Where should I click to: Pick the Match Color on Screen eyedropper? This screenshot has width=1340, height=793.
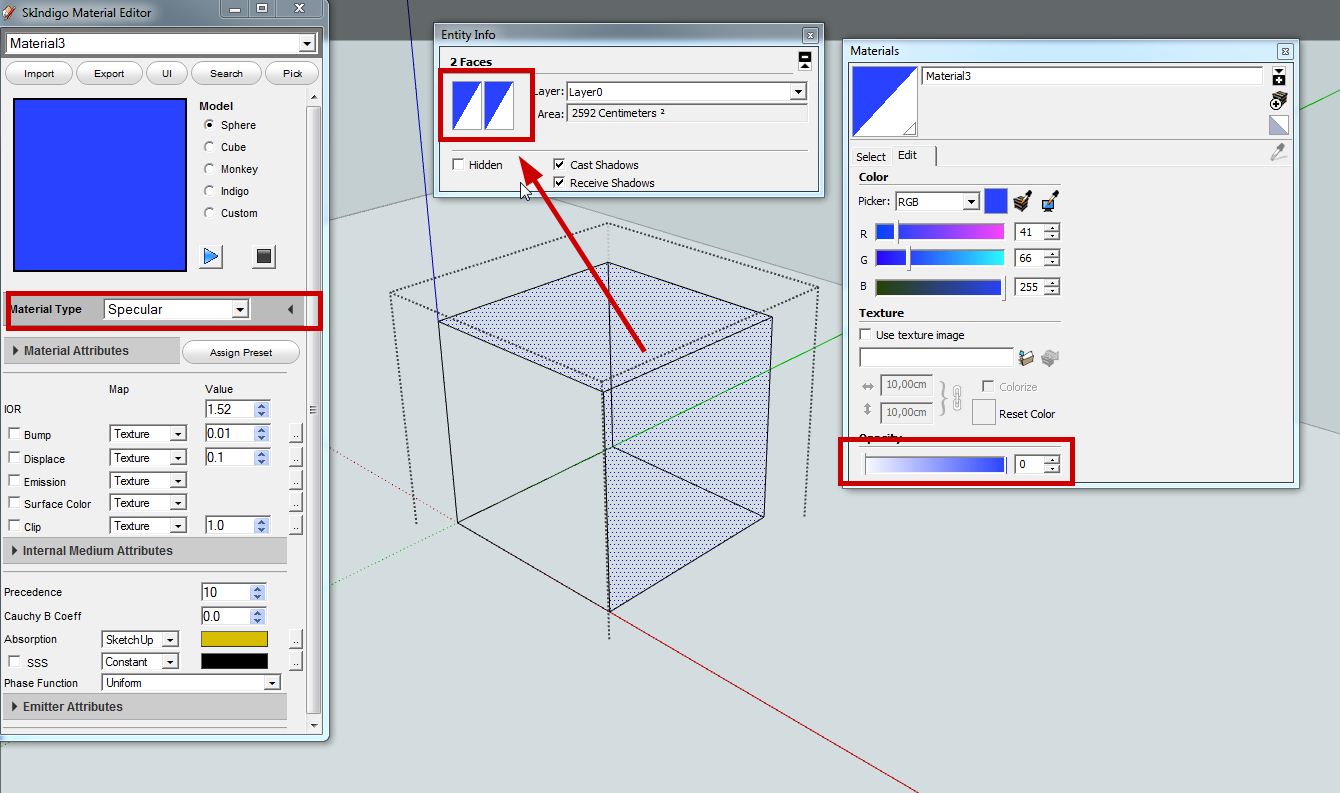pos(1049,202)
